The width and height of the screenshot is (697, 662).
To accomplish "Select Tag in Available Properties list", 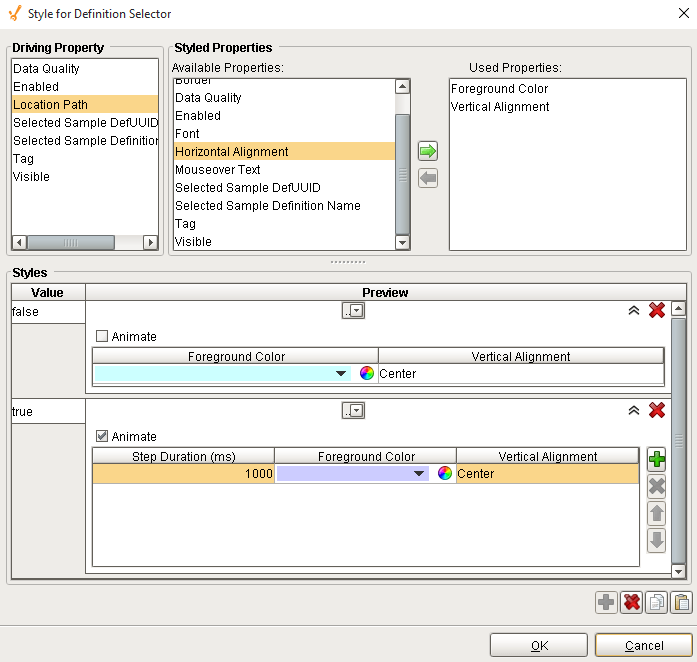I will pyautogui.click(x=284, y=224).
